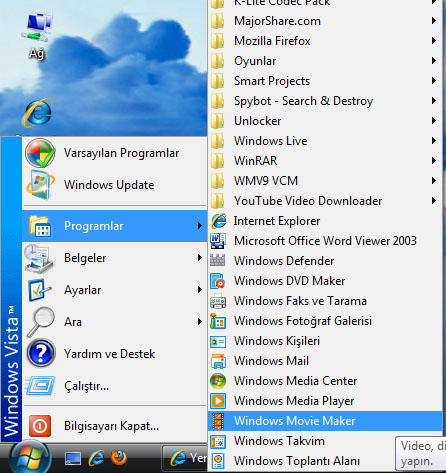
Task: Click the red power icon for Bilgisayarı Kapat
Action: click(x=40, y=426)
